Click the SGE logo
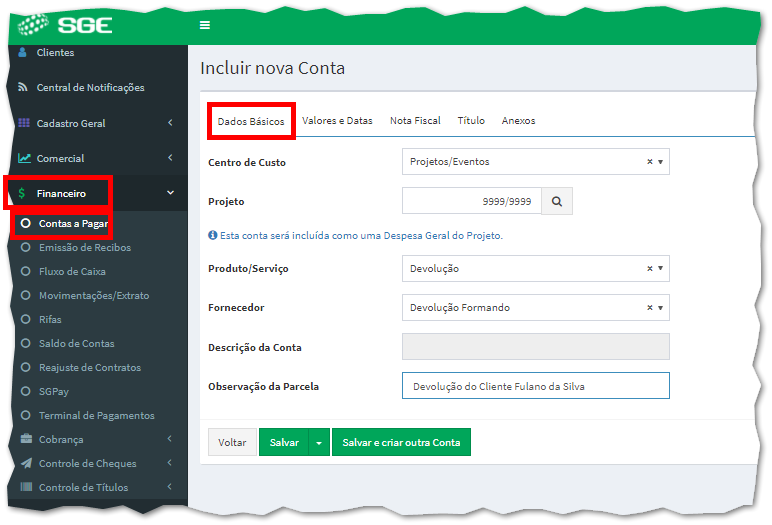Image resolution: width=772 pixels, height=525 pixels. pyautogui.click(x=65, y=25)
